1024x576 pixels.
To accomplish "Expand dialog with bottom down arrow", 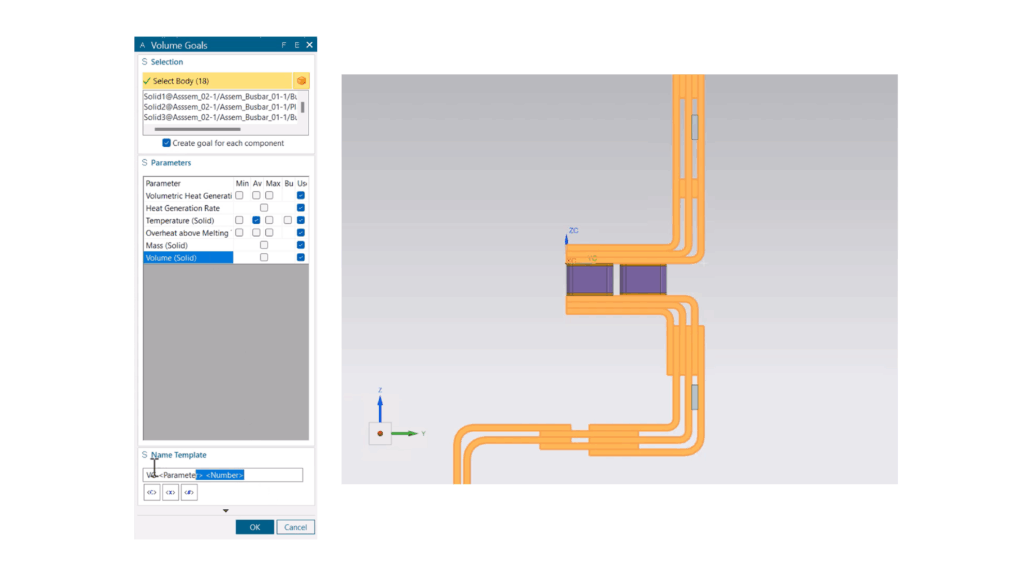I will tap(225, 511).
